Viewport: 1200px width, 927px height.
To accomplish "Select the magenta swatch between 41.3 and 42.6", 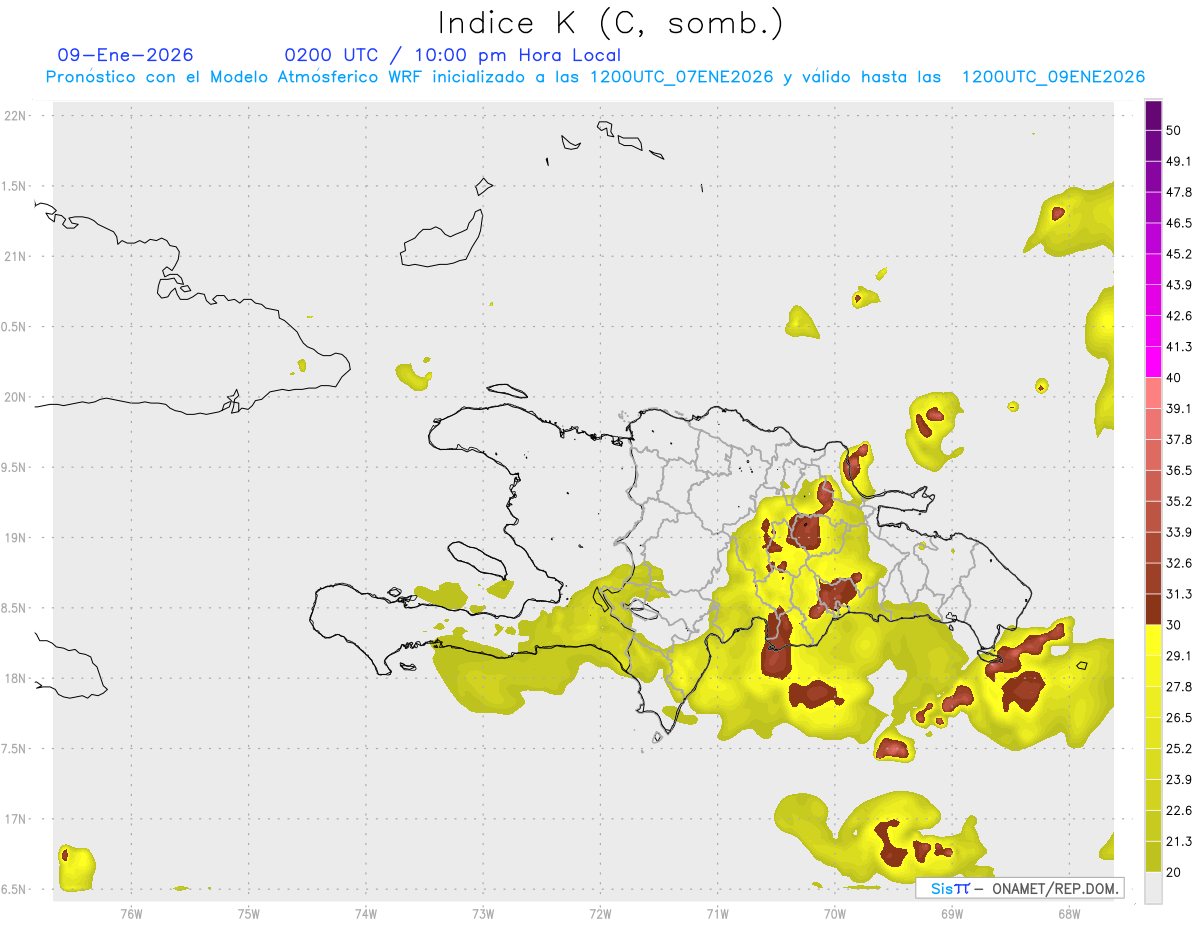I will pos(1153,331).
